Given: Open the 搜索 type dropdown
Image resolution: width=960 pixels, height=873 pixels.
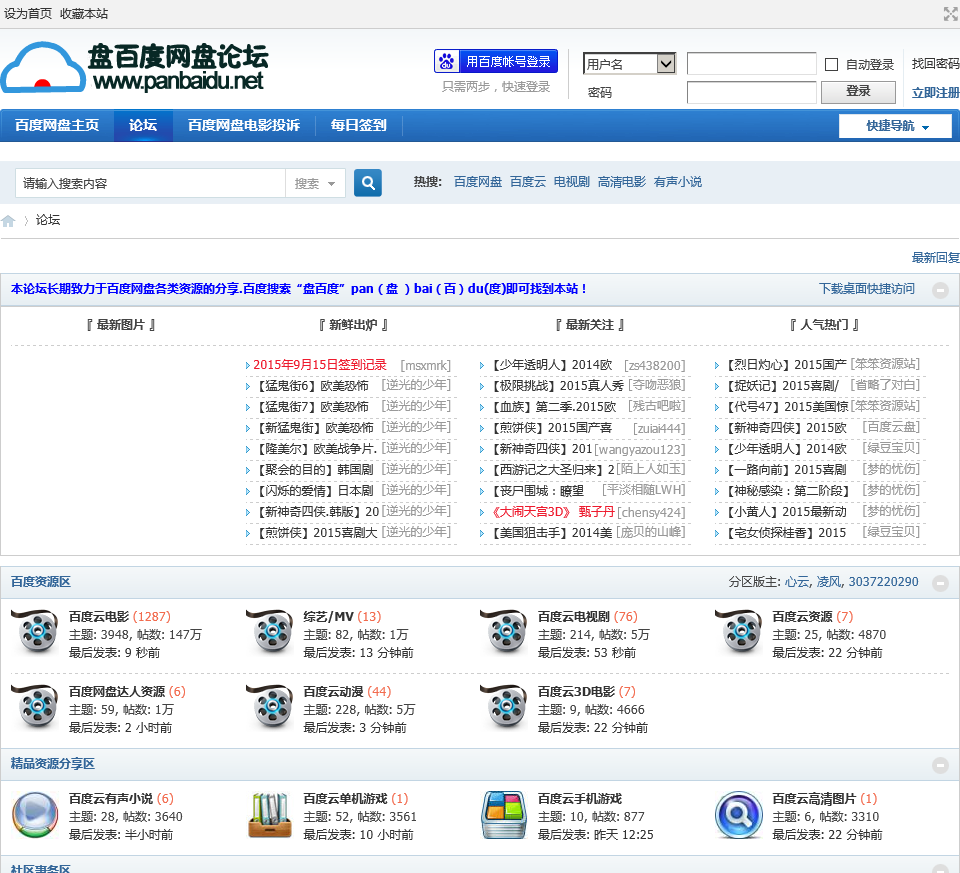Looking at the screenshot, I should 315,183.
